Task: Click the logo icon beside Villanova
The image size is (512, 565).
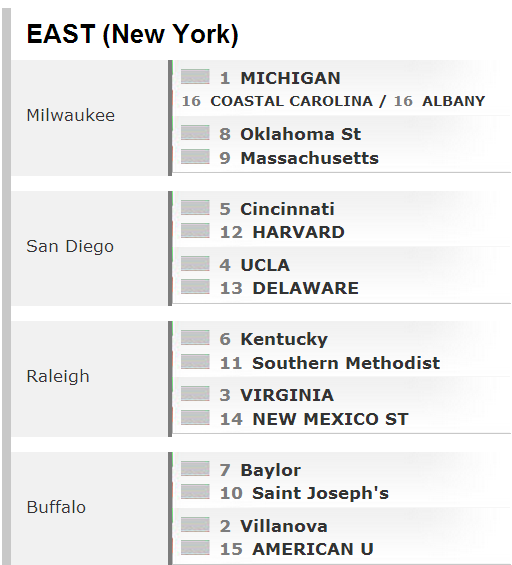Action: pos(195,525)
